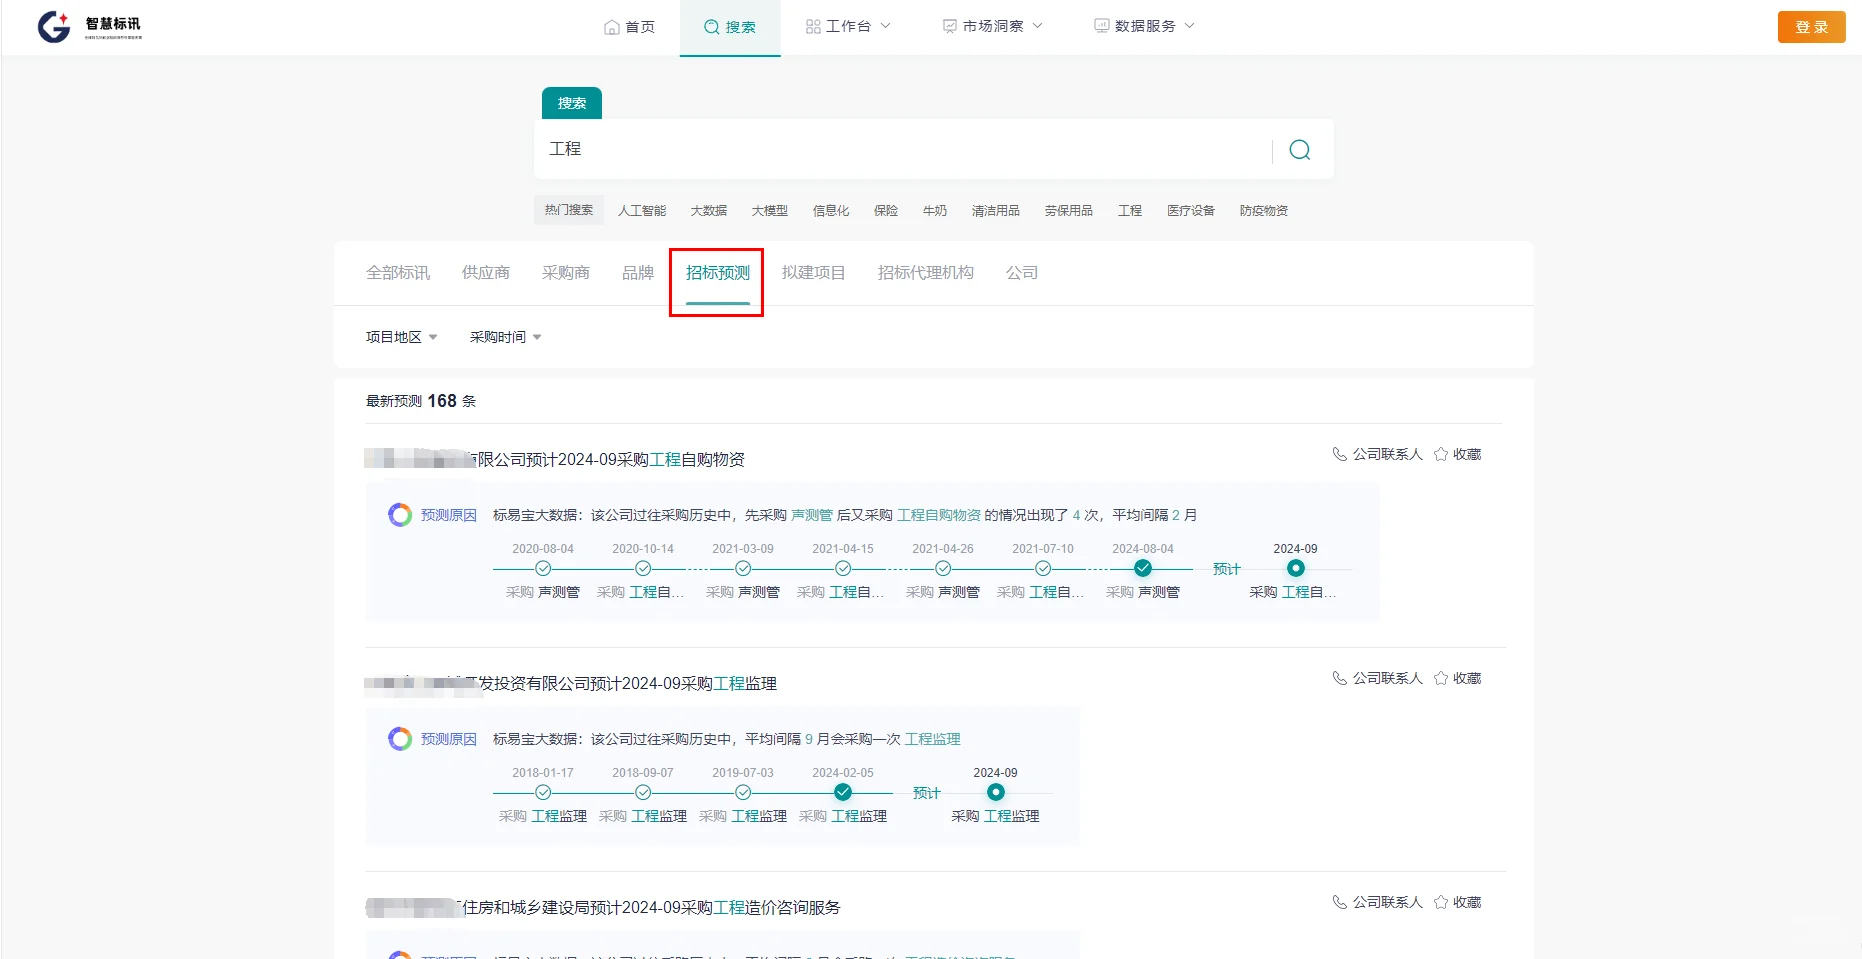Expand the 项目地区 filter dropdown

[399, 337]
